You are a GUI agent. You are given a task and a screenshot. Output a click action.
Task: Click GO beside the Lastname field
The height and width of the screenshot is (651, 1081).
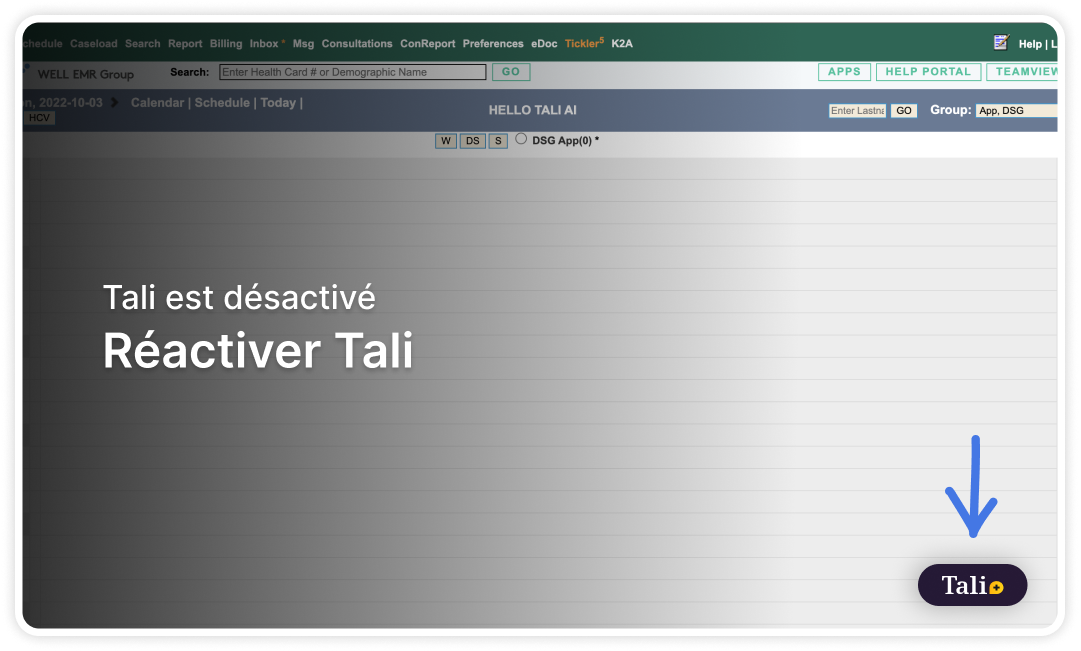904,110
